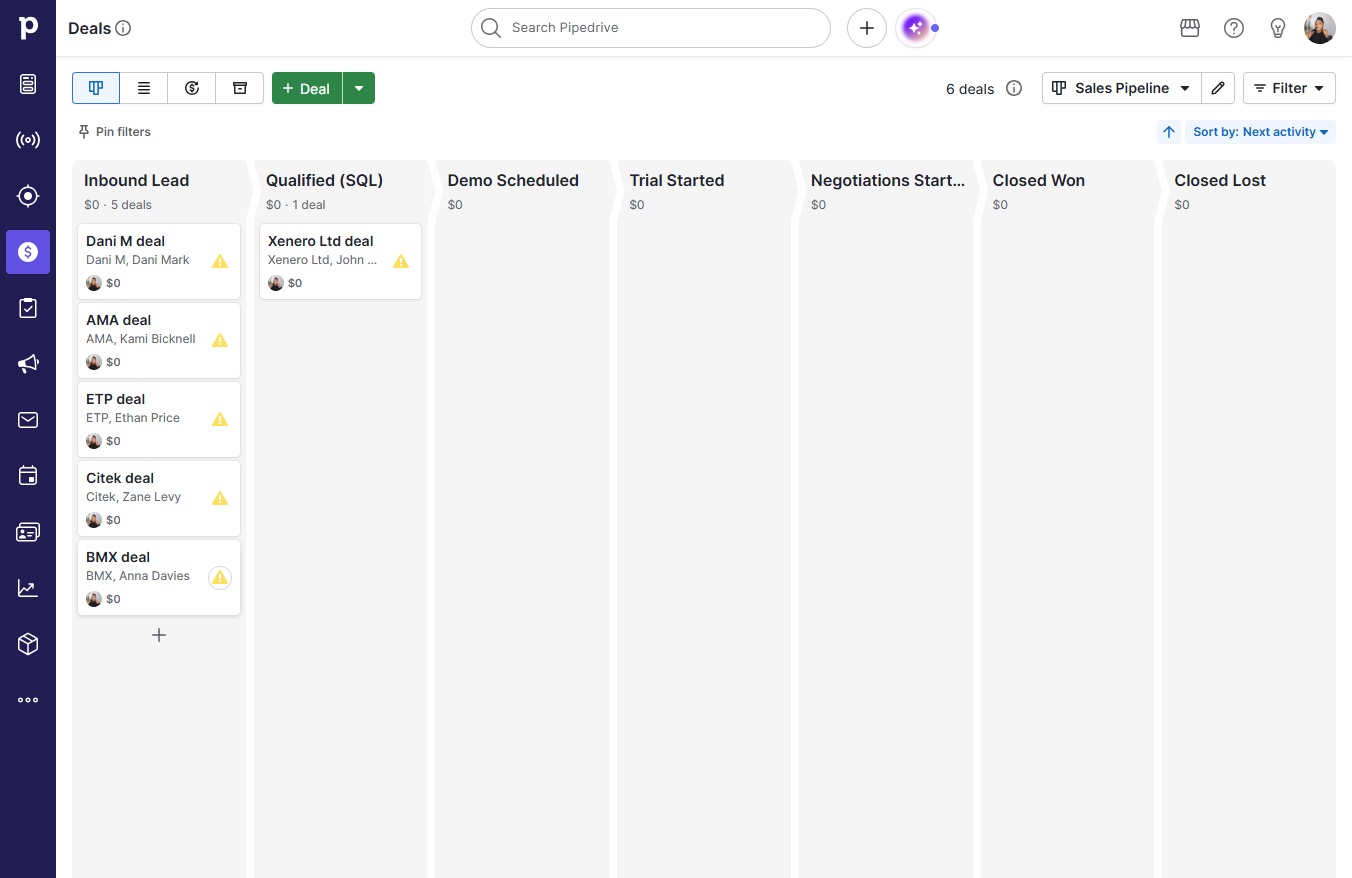The width and height of the screenshot is (1352, 878).
Task: Open the user profile avatar menu
Action: click(x=1320, y=28)
